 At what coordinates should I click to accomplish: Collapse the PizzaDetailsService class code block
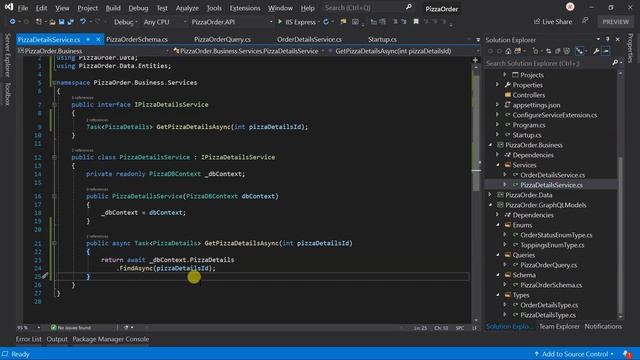pos(54,158)
